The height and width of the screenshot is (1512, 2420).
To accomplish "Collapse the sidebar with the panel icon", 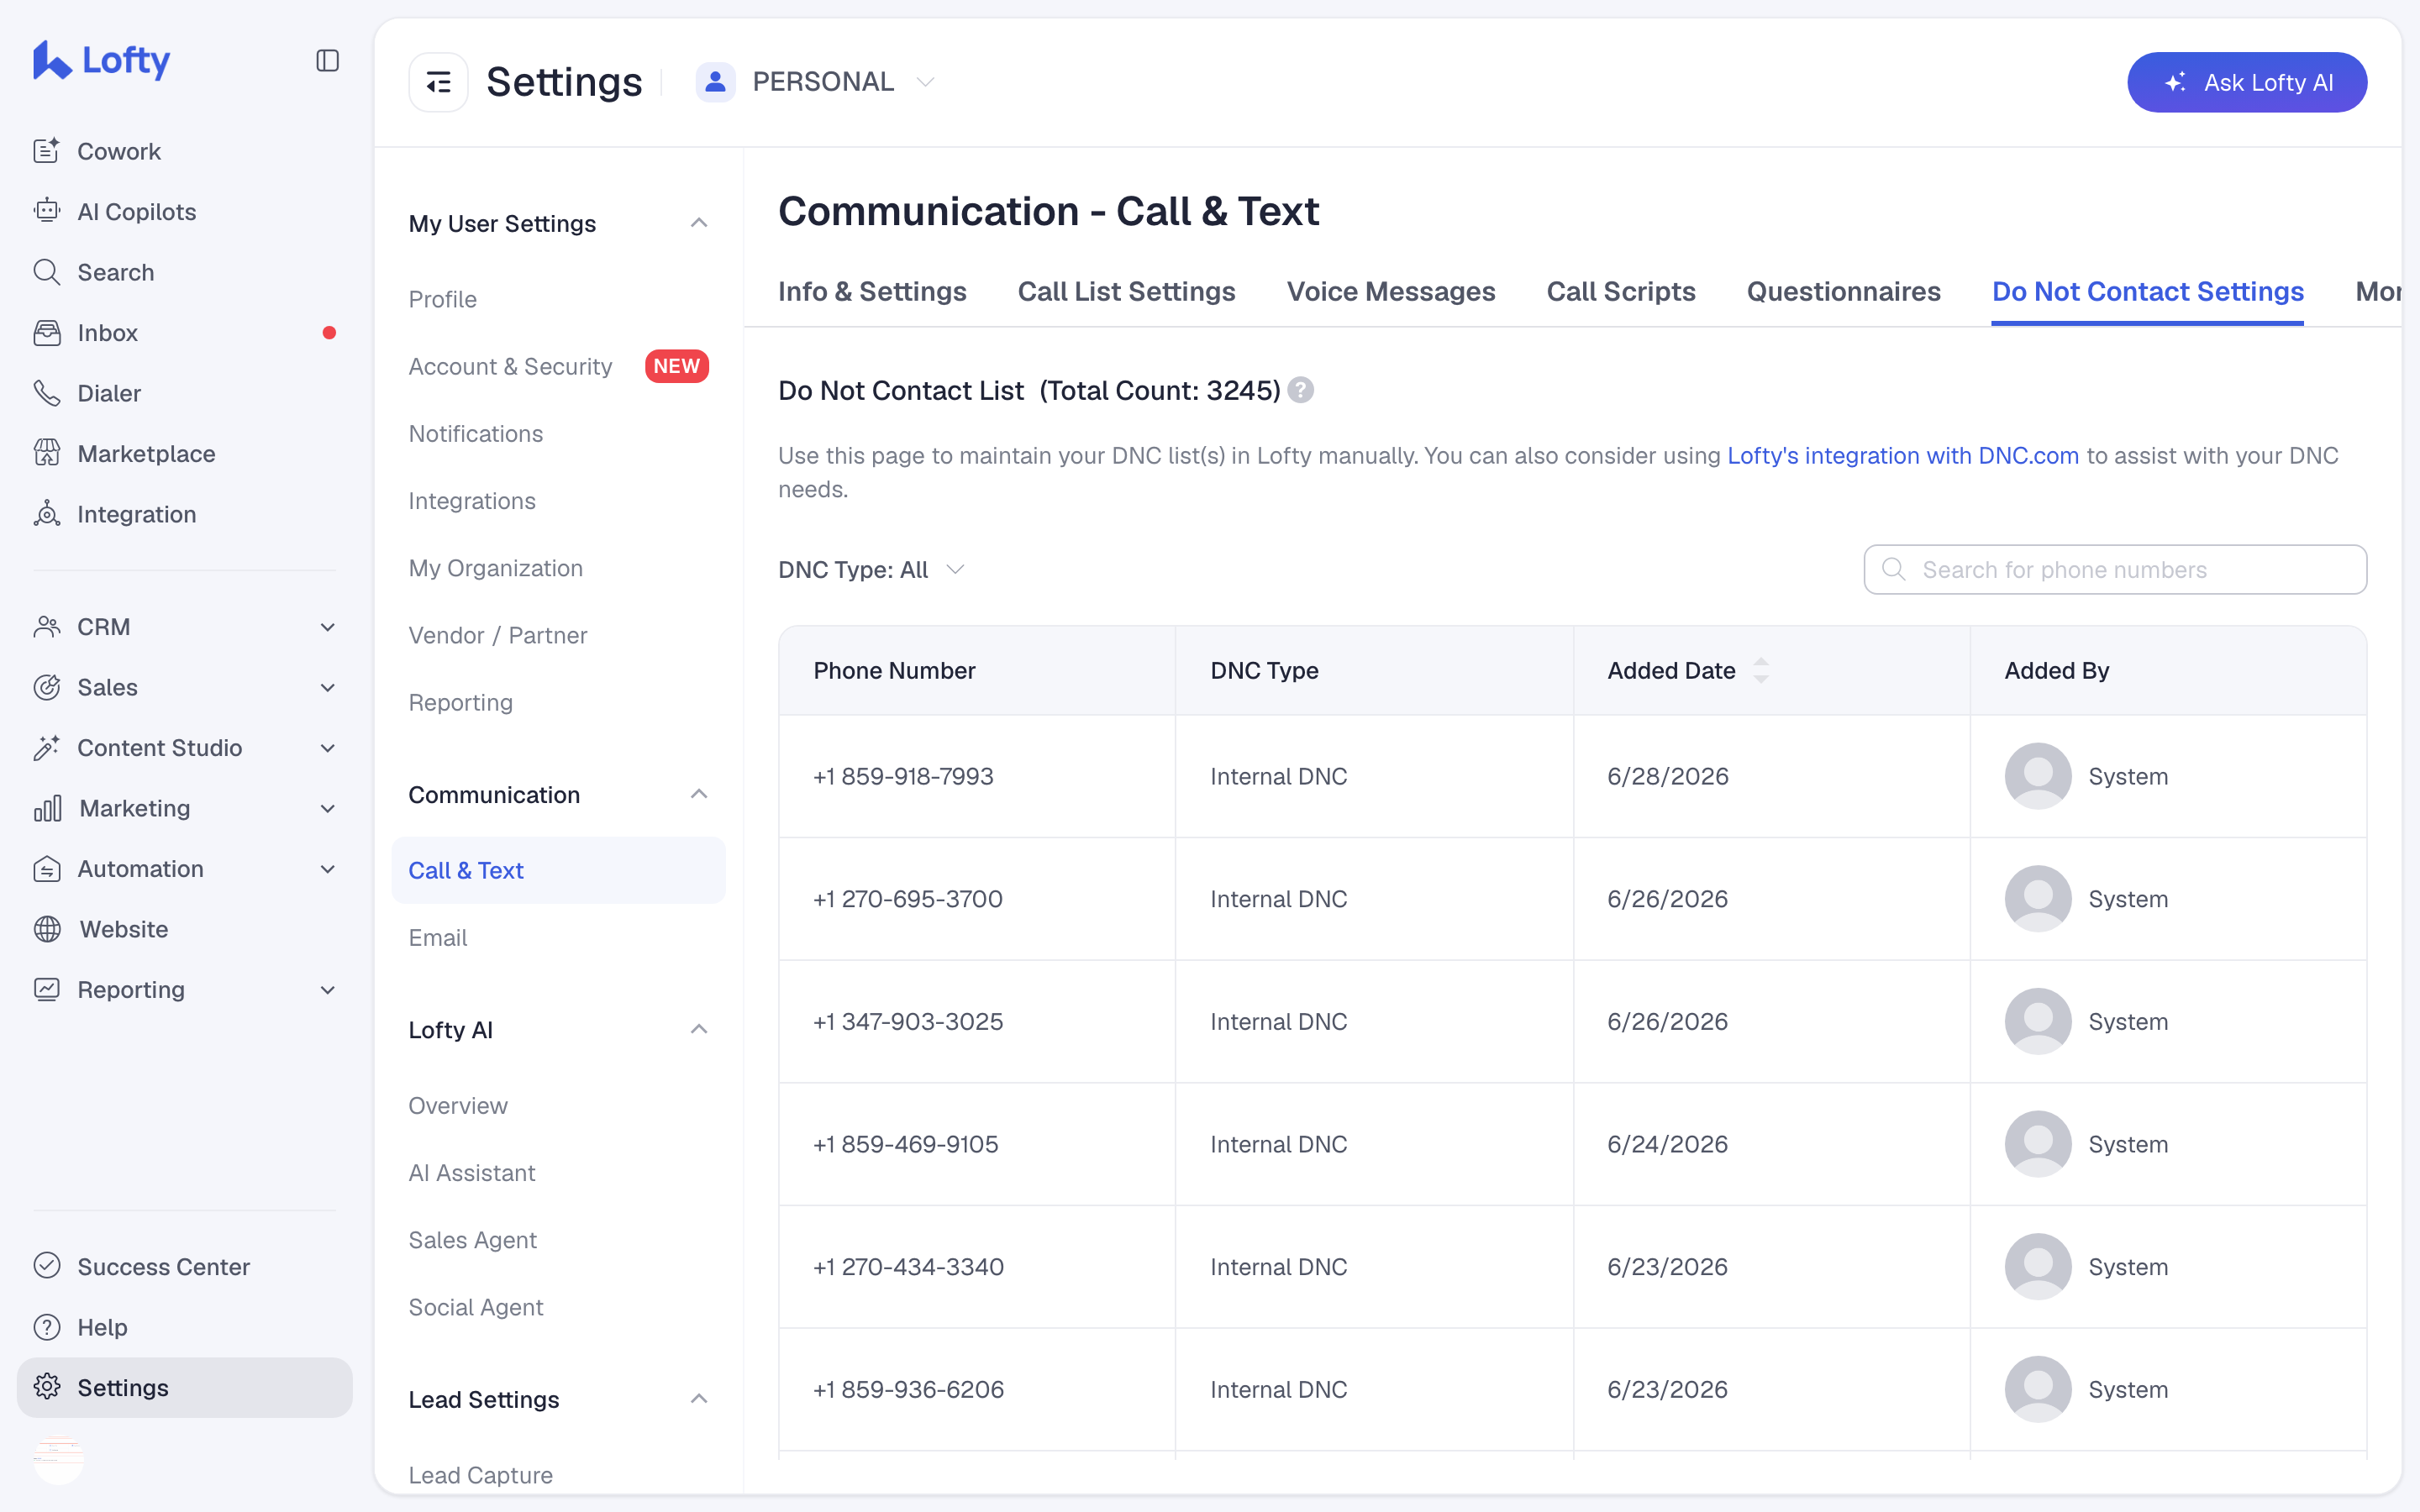I will [327, 61].
